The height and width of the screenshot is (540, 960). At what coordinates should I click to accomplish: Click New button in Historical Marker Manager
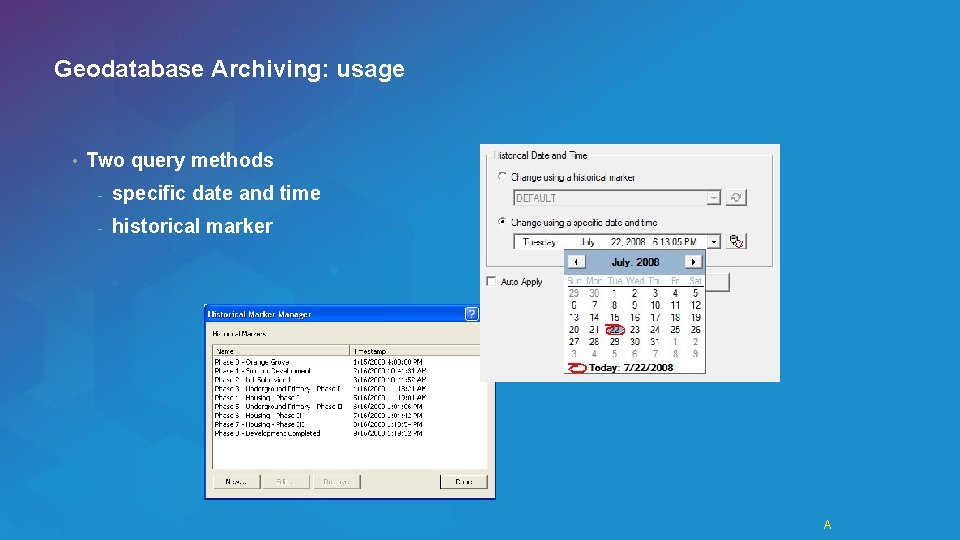tap(236, 481)
